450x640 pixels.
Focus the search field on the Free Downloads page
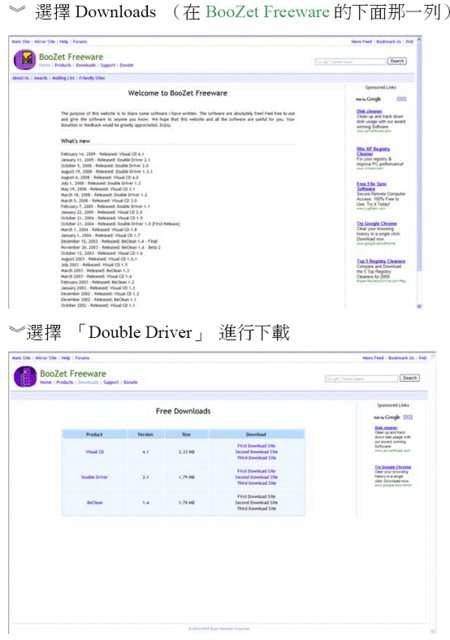(361, 379)
